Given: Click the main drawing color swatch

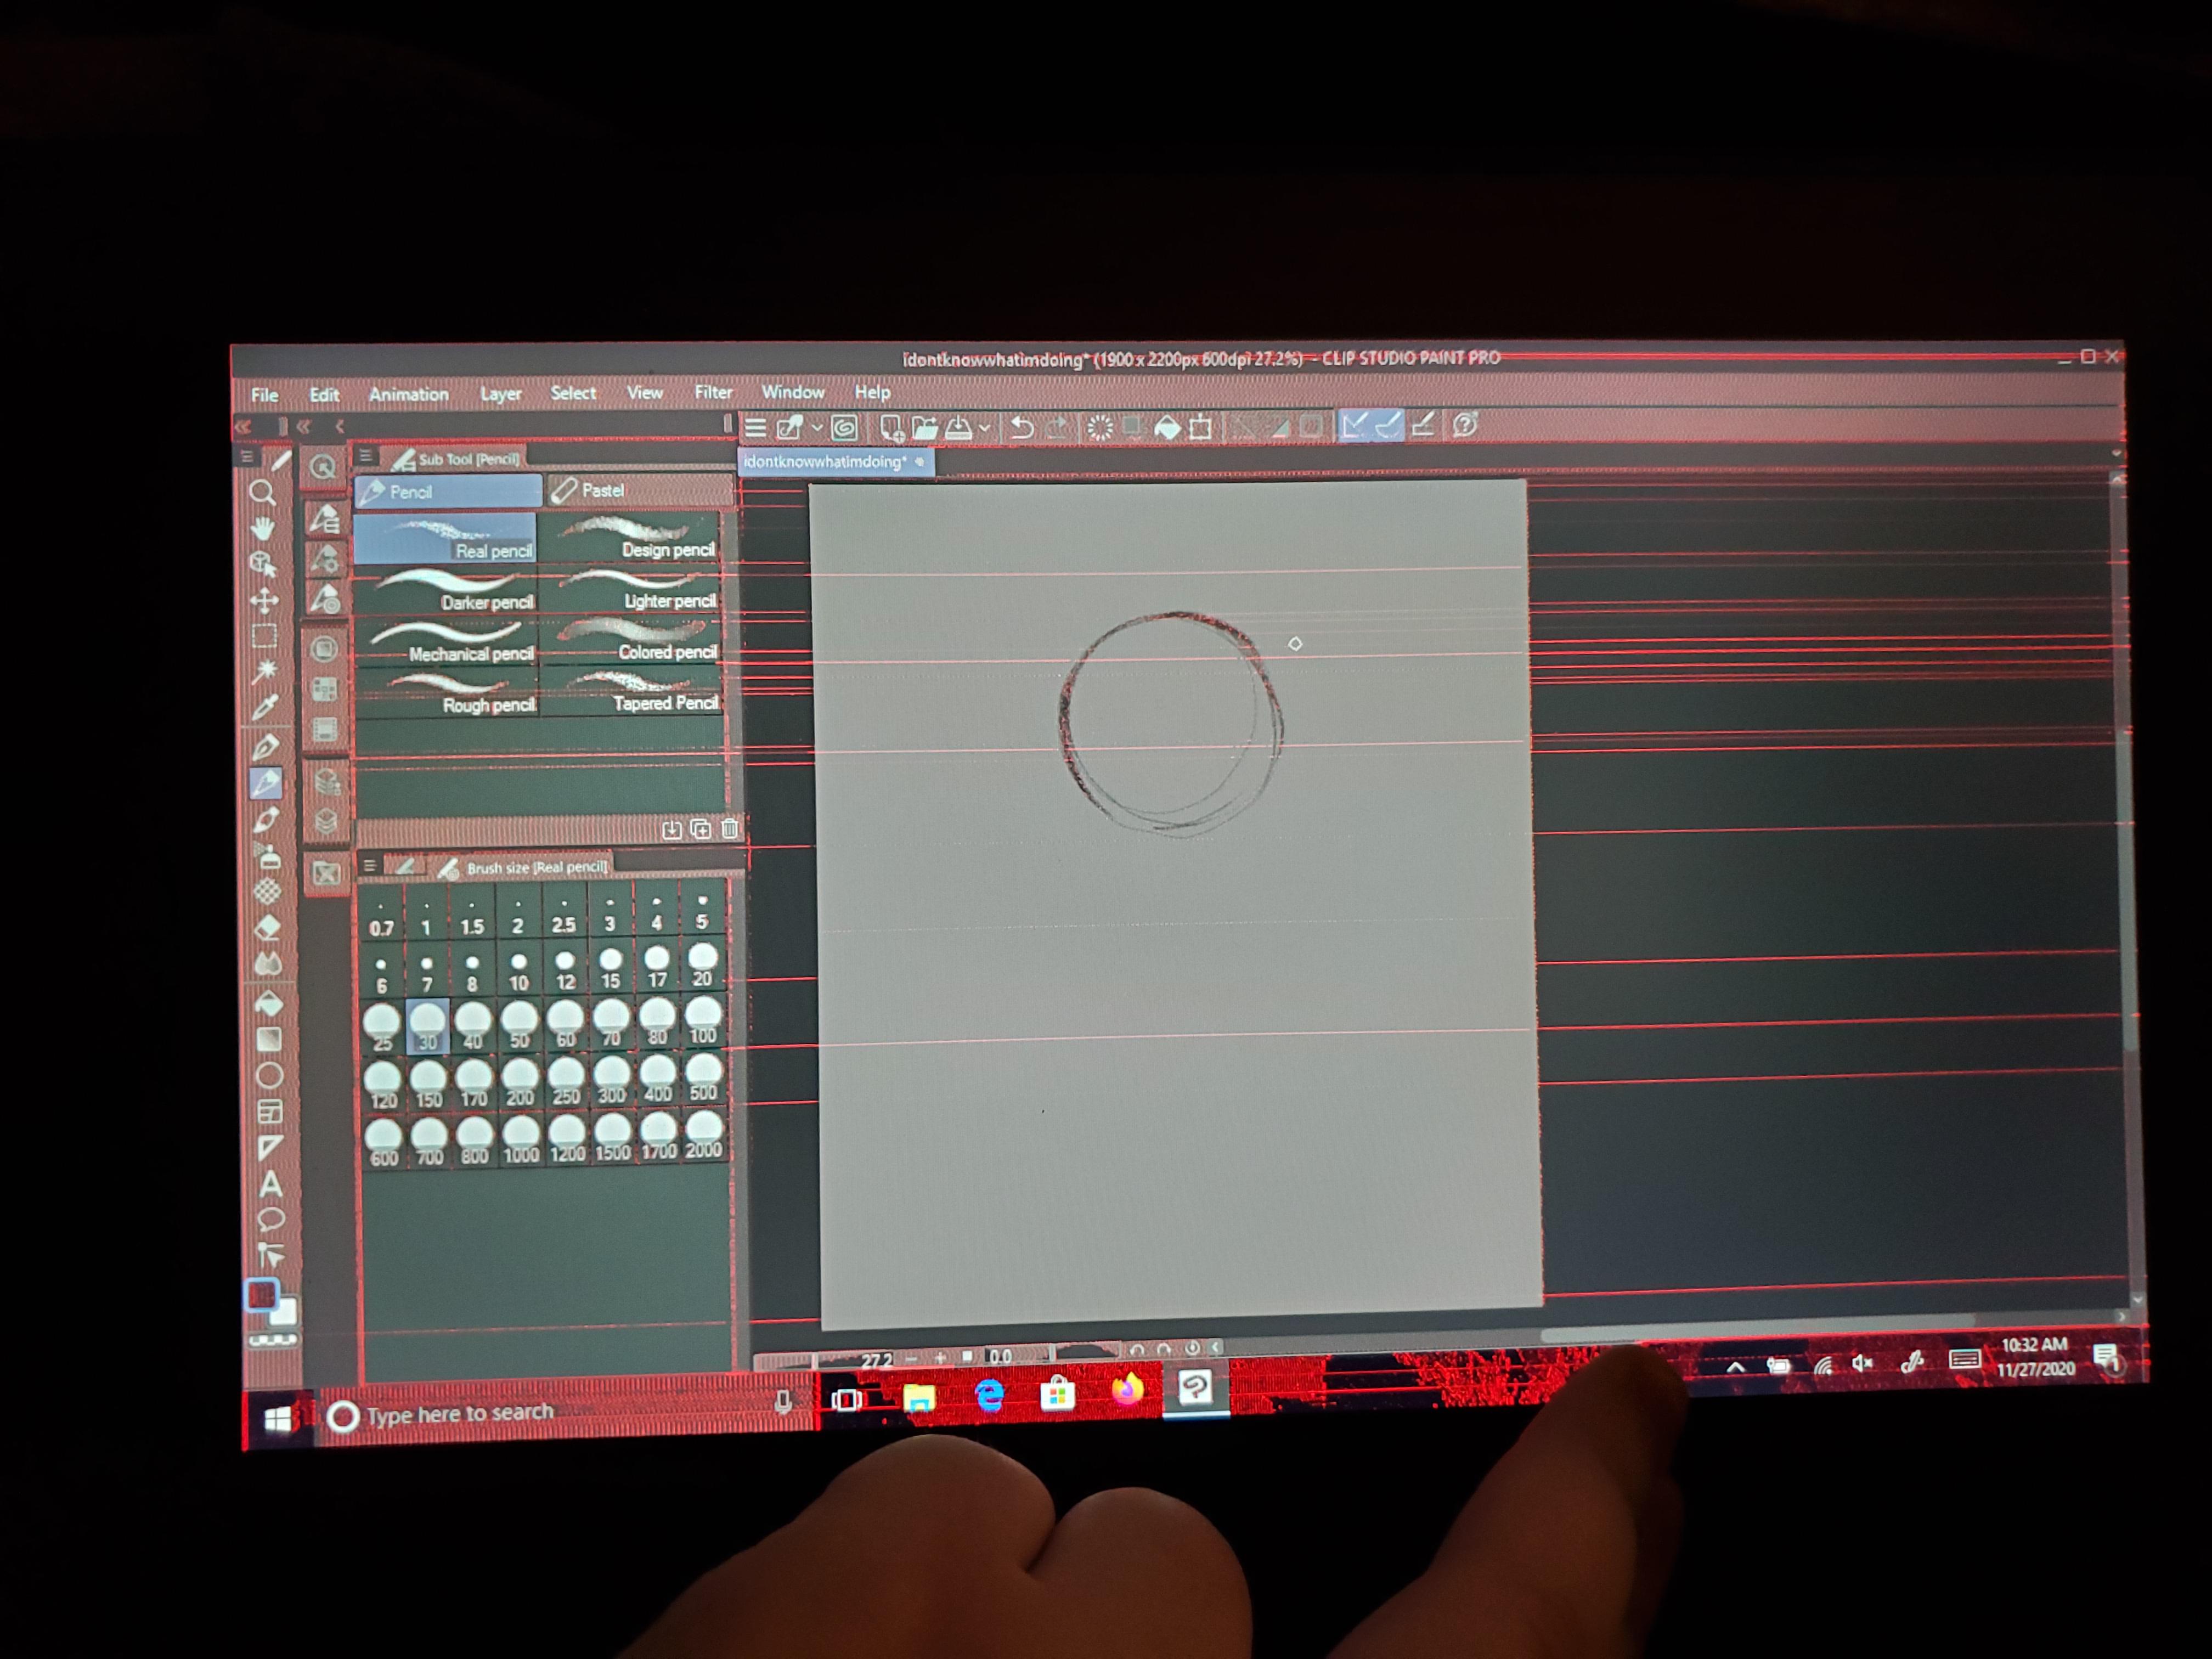Looking at the screenshot, I should click(x=261, y=1296).
